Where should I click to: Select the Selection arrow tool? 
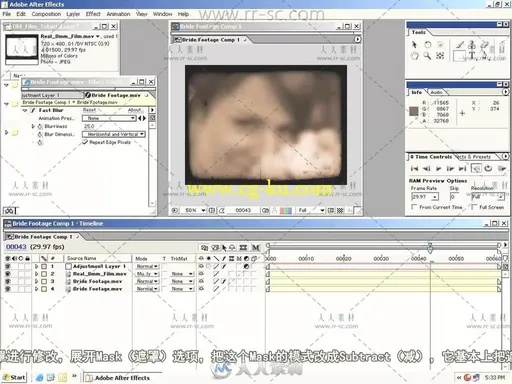(x=414, y=44)
